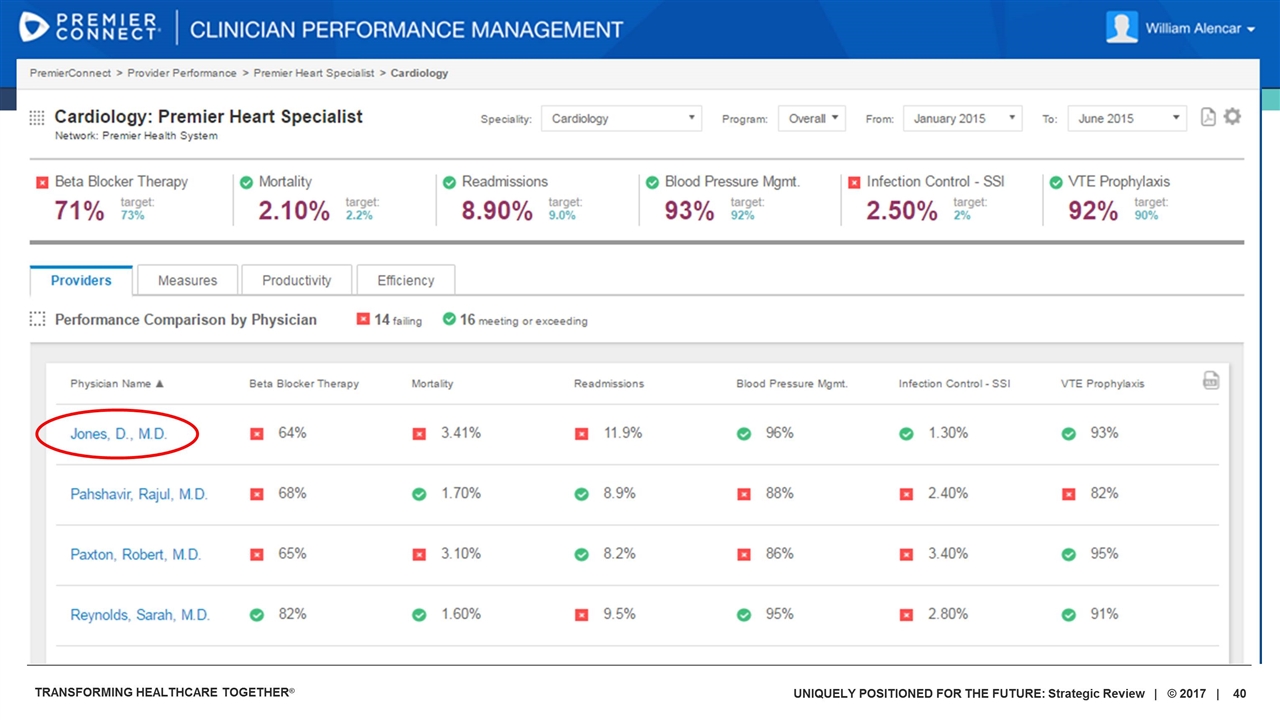Image resolution: width=1280 pixels, height=720 pixels.
Task: Export the physician table to spreadsheet icon
Action: pos(1210,380)
